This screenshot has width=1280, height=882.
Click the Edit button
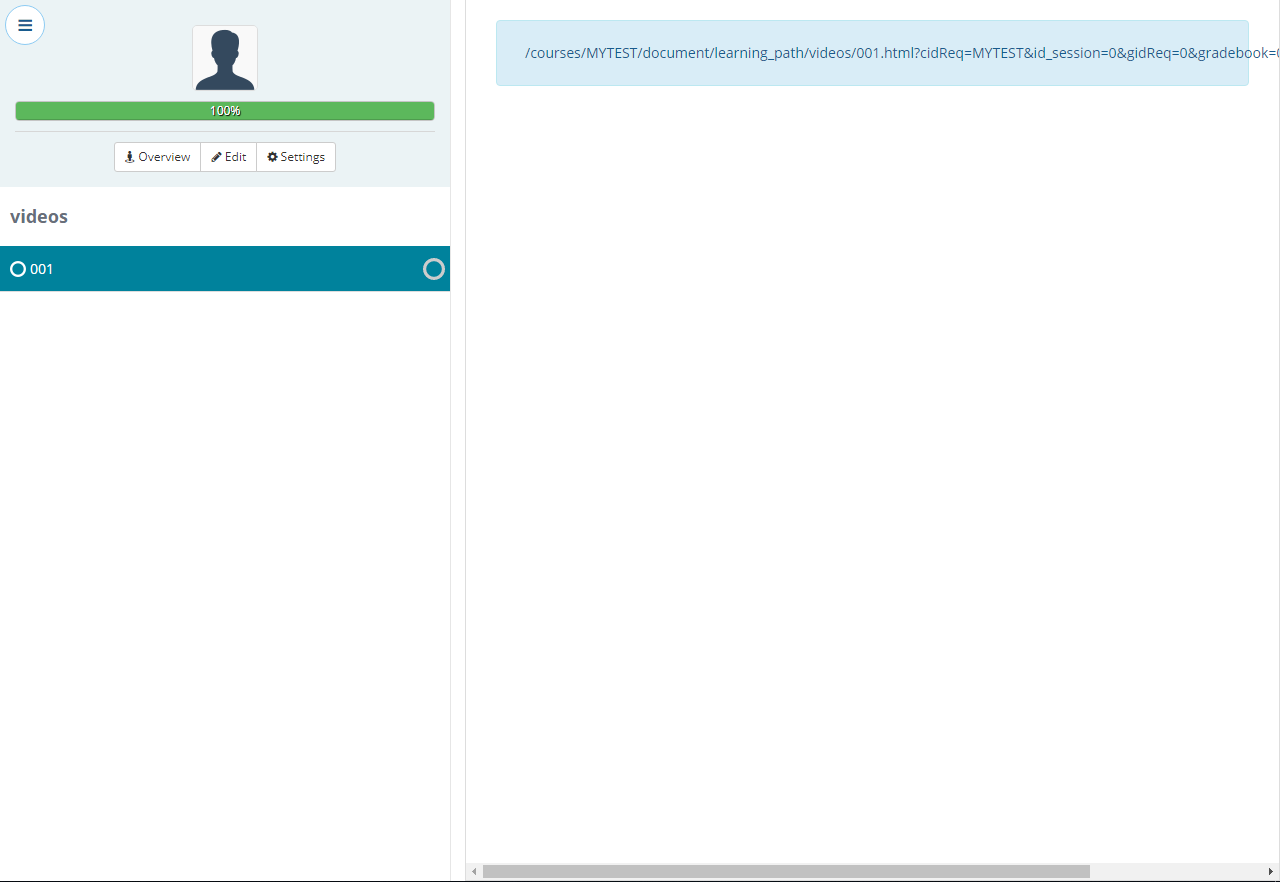click(x=228, y=156)
